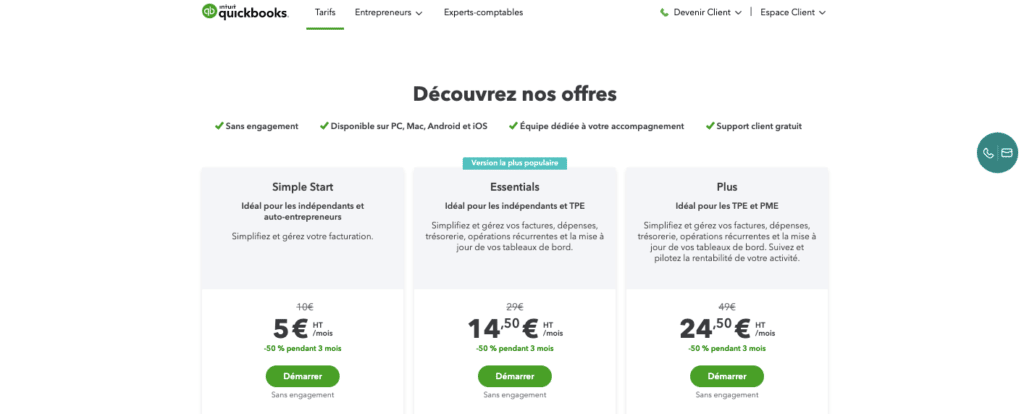Viewport: 1024px width, 414px height.
Task: Open the Experts-comptables menu item
Action: [x=483, y=13]
